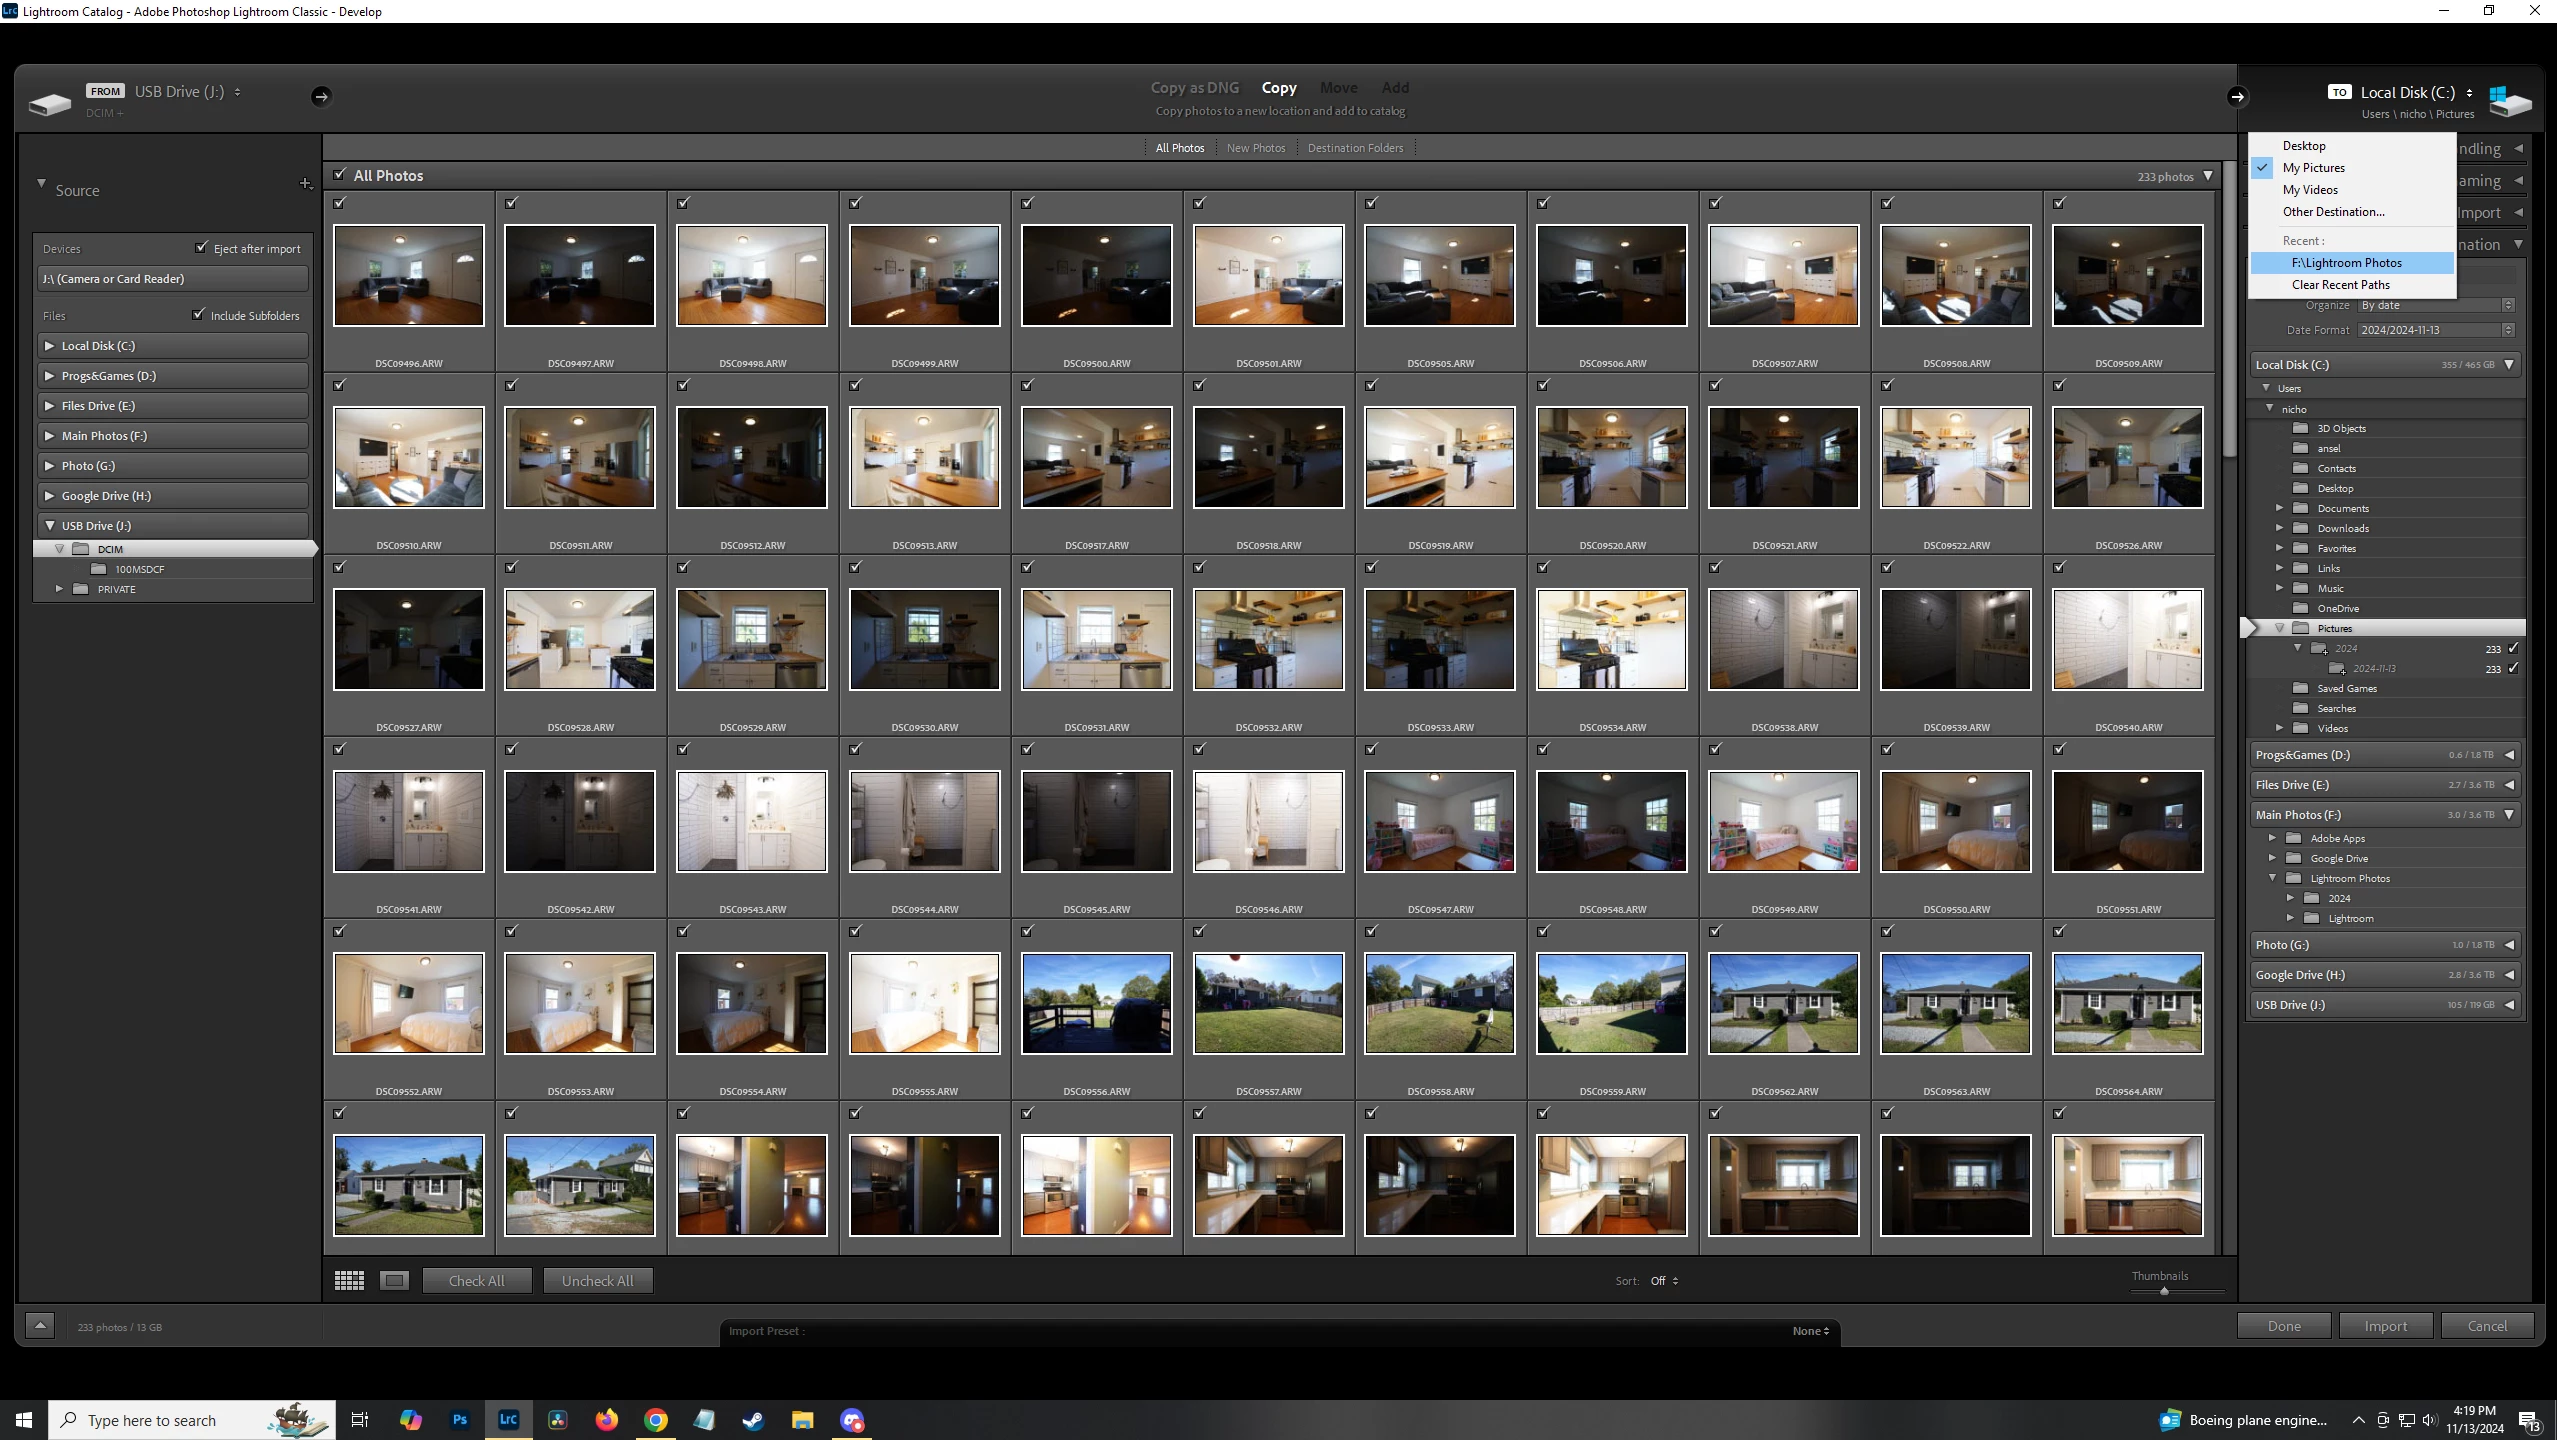Viewport: 2557px width, 1440px height.
Task: Click the Uncheck All button
Action: [x=597, y=1280]
